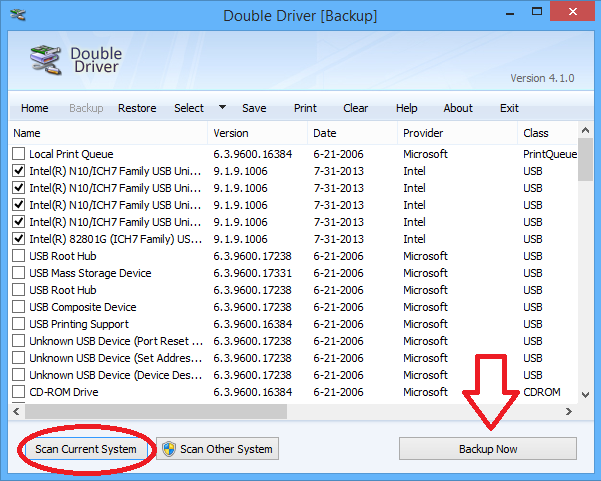Sort by the Date column header
Screen dimensions: 601x481
[x=353, y=133]
